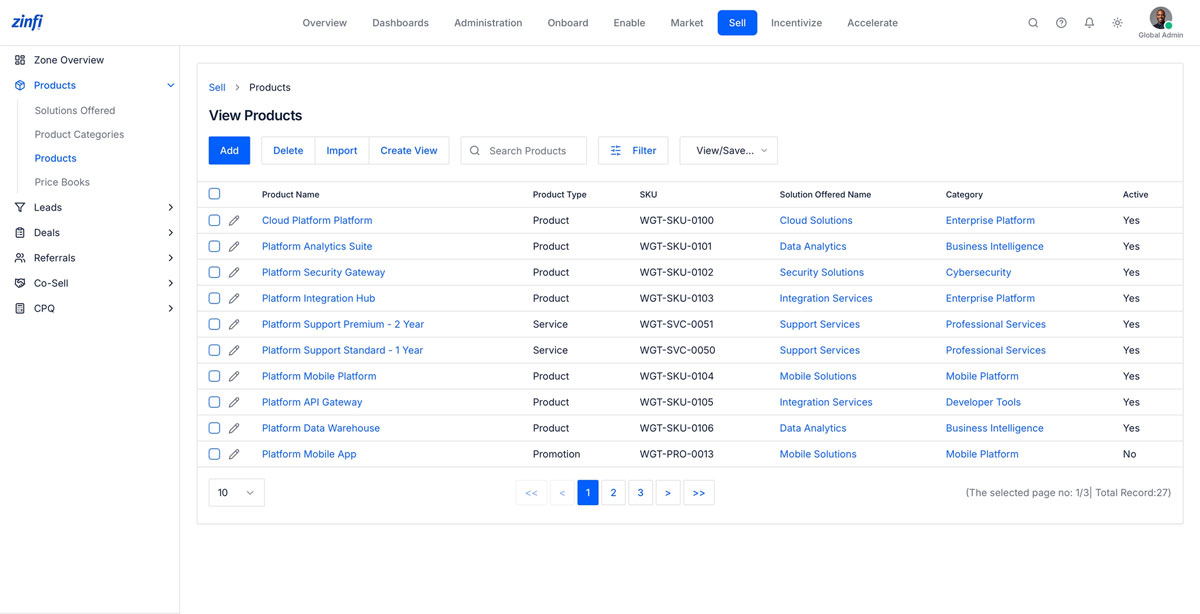Edit Platform Analytics Suite via pencil icon
Viewport: 1200px width, 614px height.
pos(234,246)
